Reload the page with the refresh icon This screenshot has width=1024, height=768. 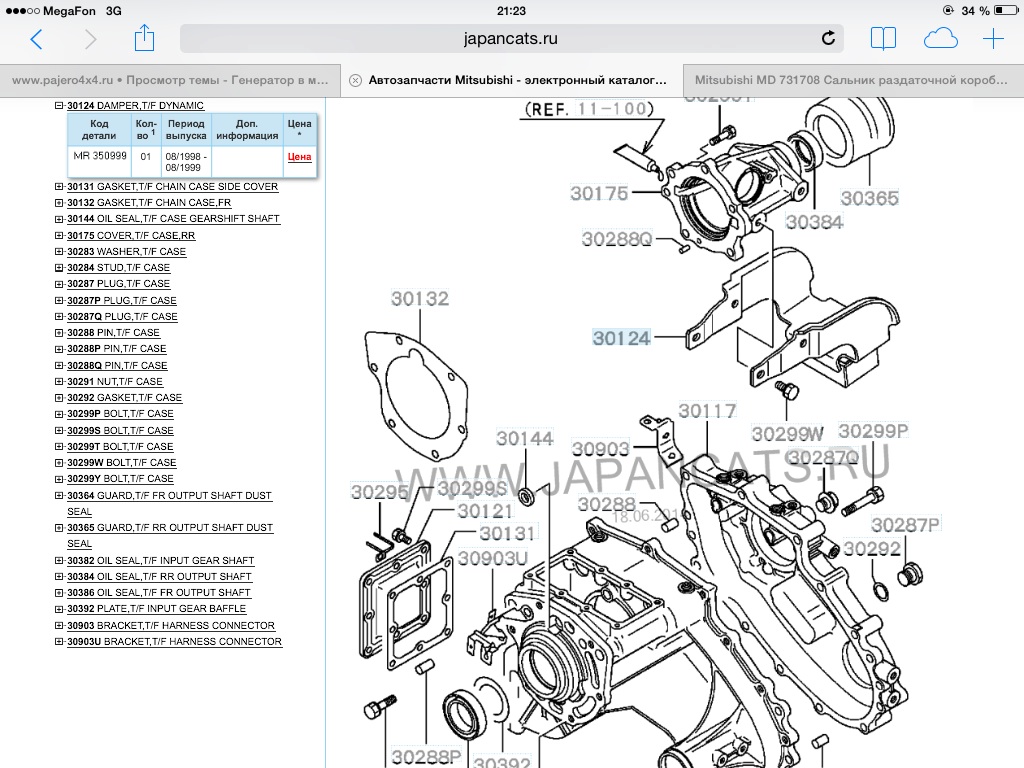click(828, 39)
